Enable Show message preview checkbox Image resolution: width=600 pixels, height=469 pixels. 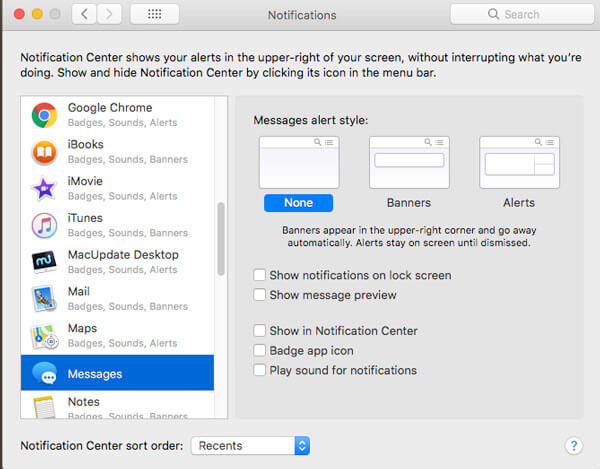pos(259,295)
